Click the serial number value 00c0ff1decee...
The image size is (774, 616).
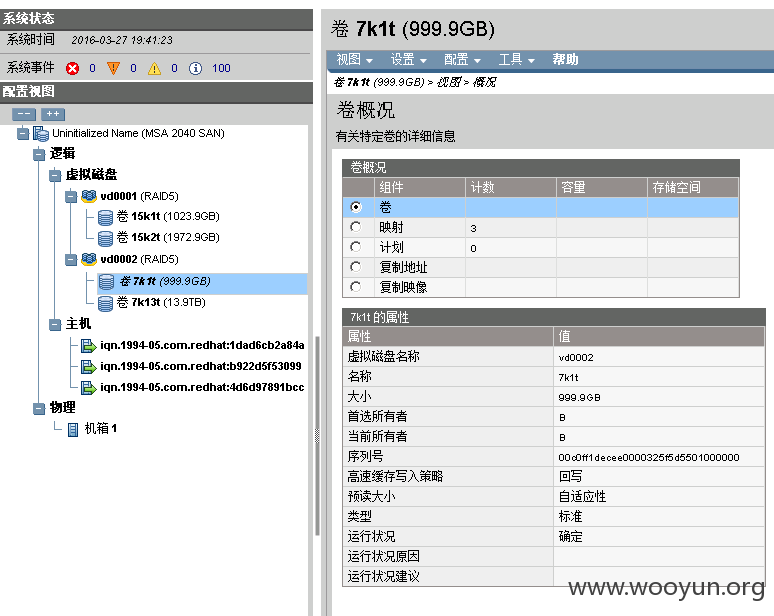[649, 458]
